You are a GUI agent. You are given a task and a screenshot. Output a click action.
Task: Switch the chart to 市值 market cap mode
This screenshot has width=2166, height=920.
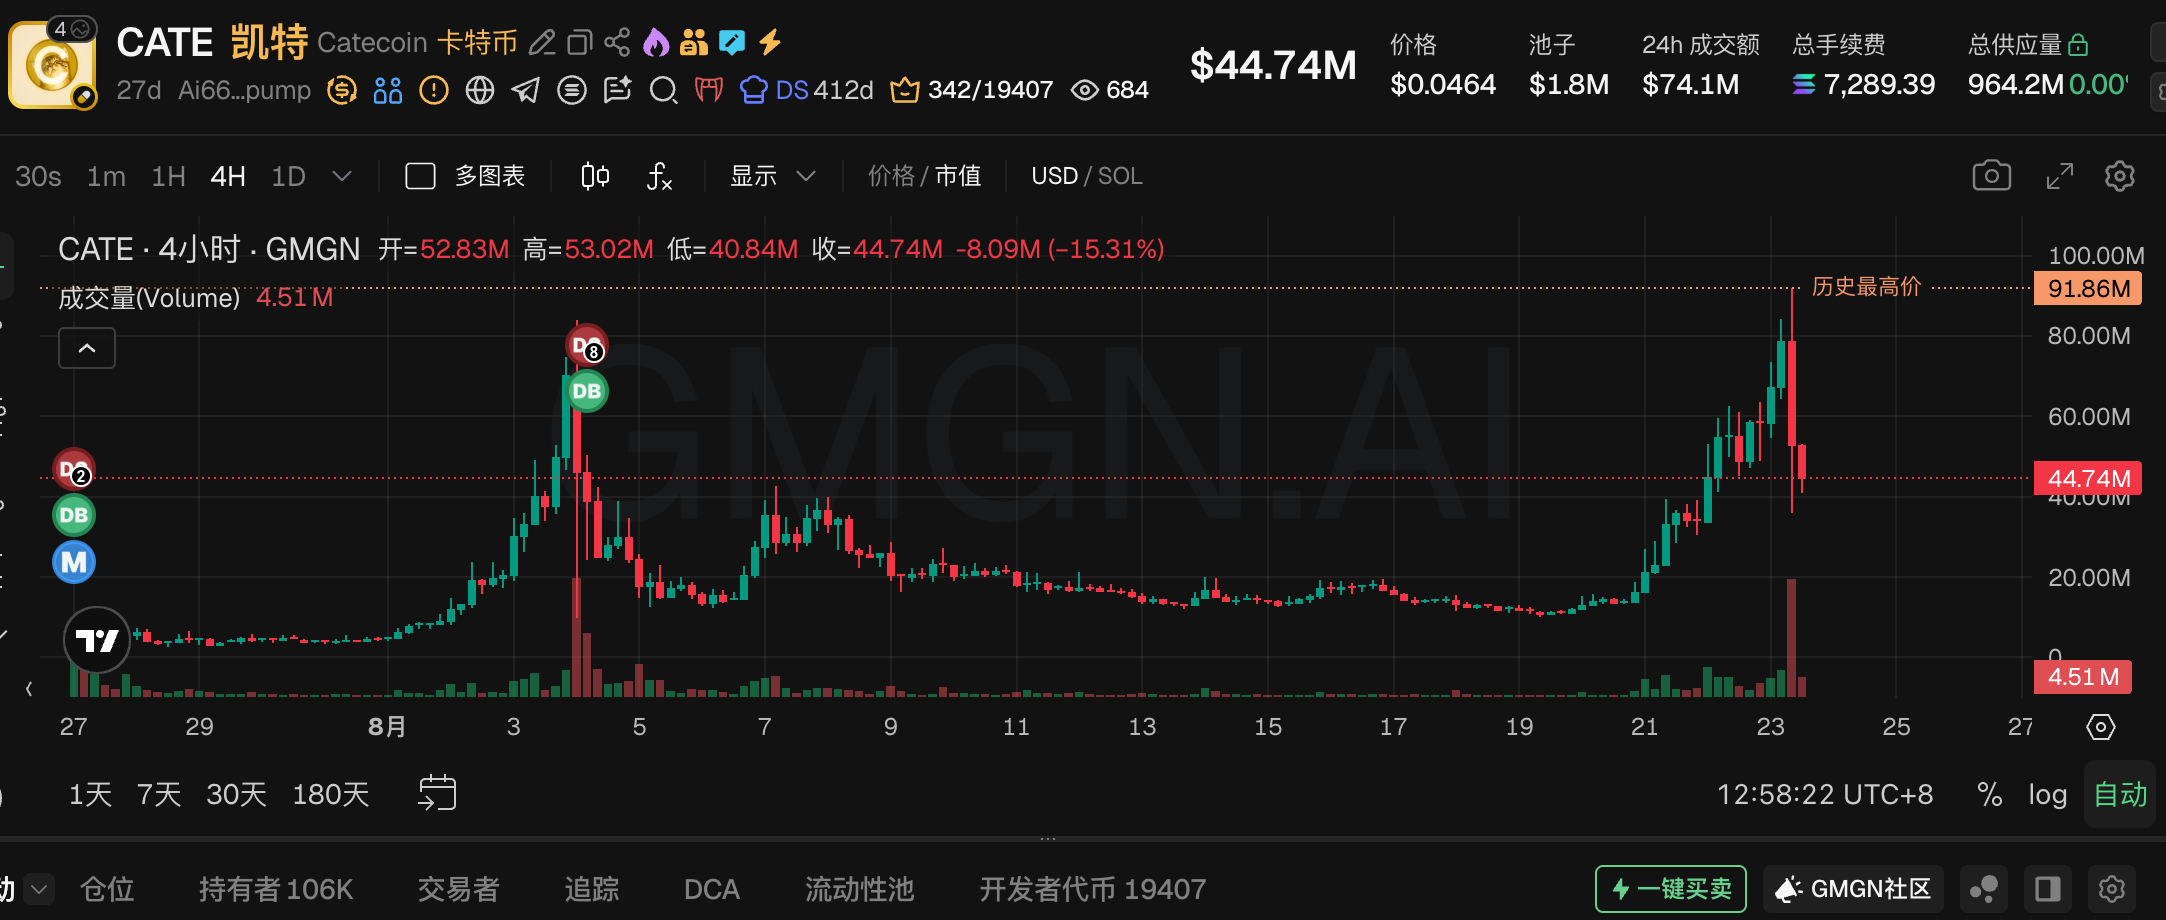click(x=958, y=177)
